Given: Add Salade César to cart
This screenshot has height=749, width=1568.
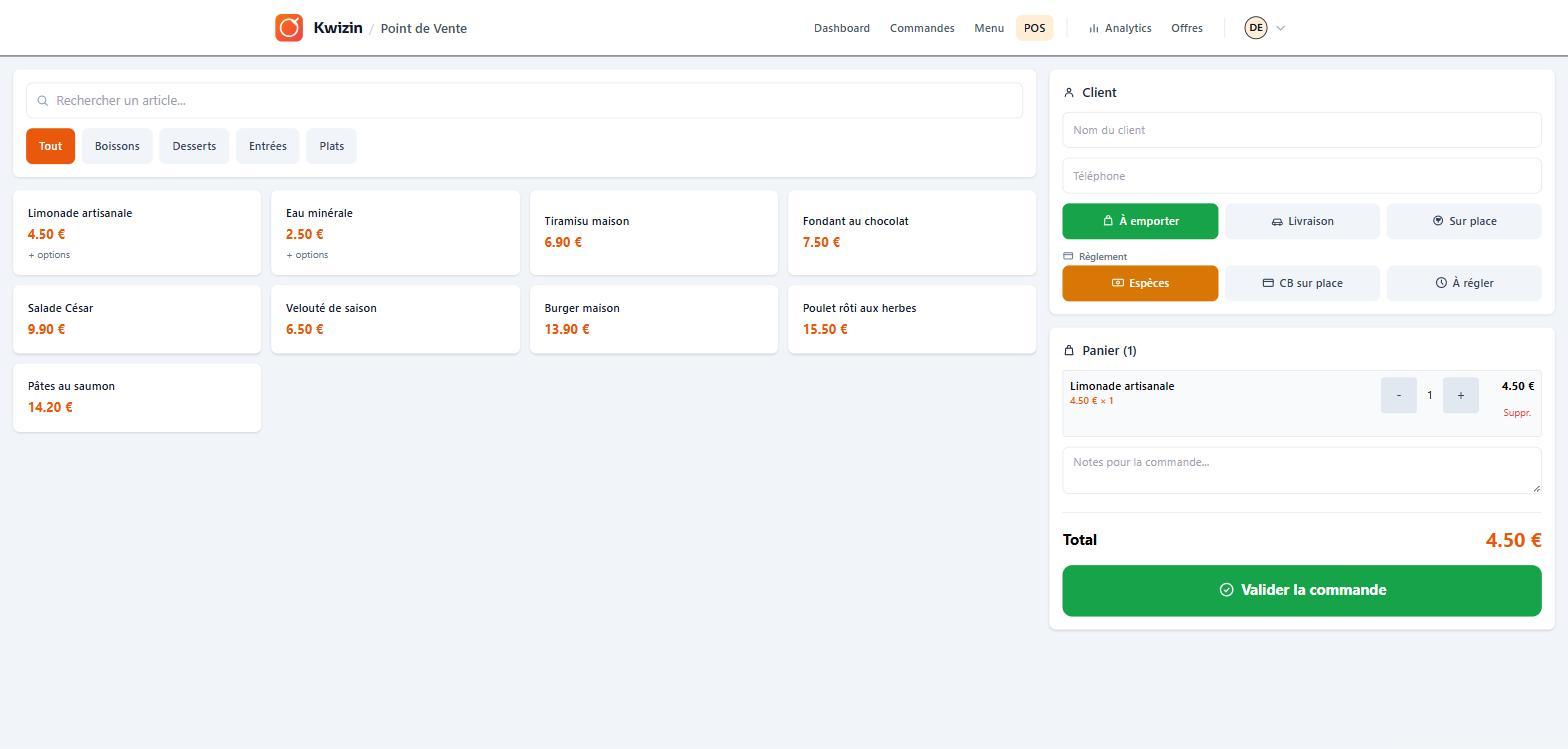Looking at the screenshot, I should coord(137,319).
